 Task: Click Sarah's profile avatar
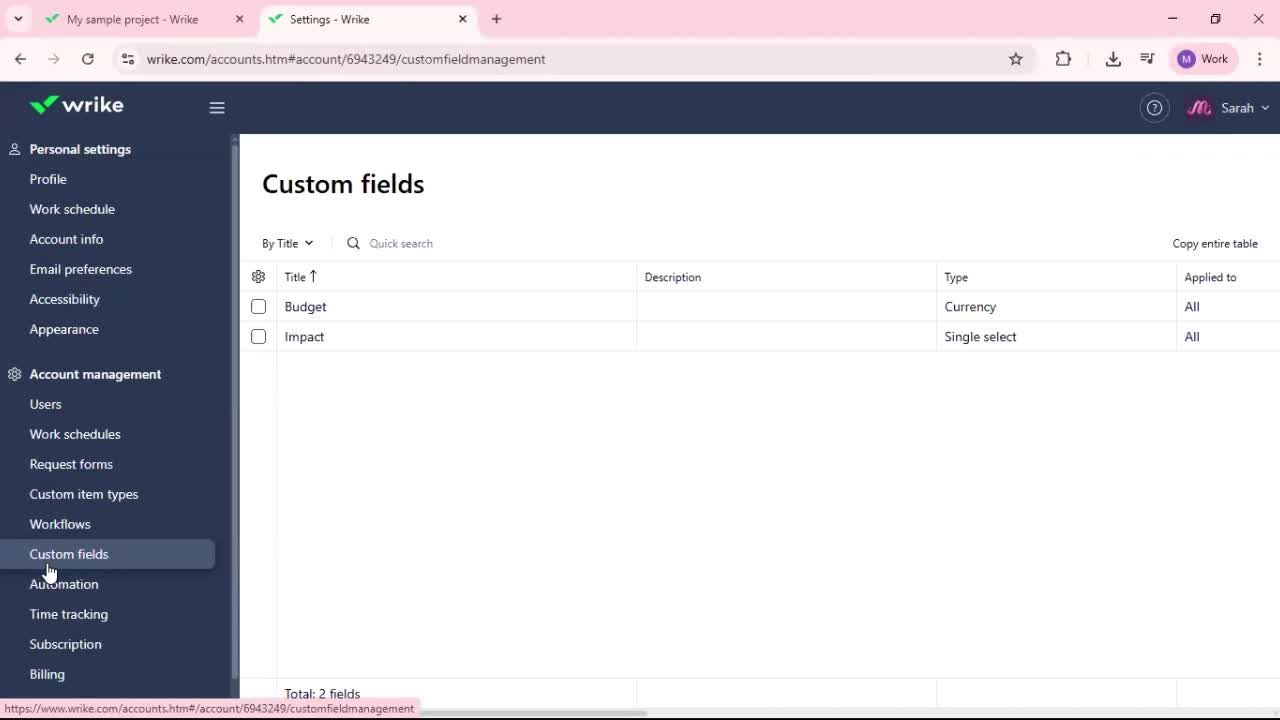click(1199, 108)
